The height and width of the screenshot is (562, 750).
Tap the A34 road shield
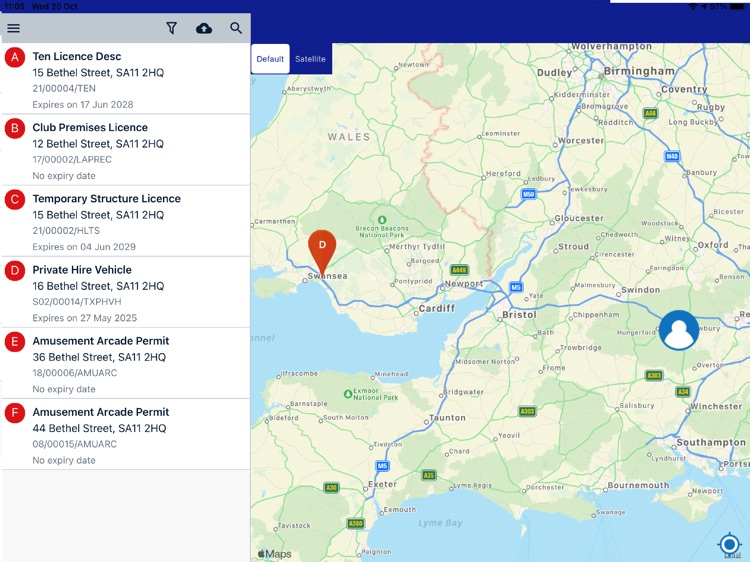tap(683, 392)
